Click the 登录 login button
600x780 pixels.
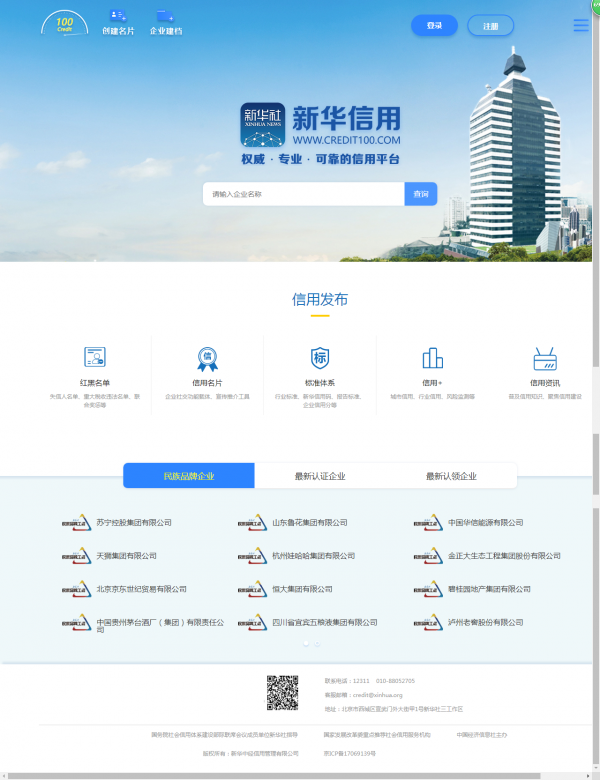434,25
